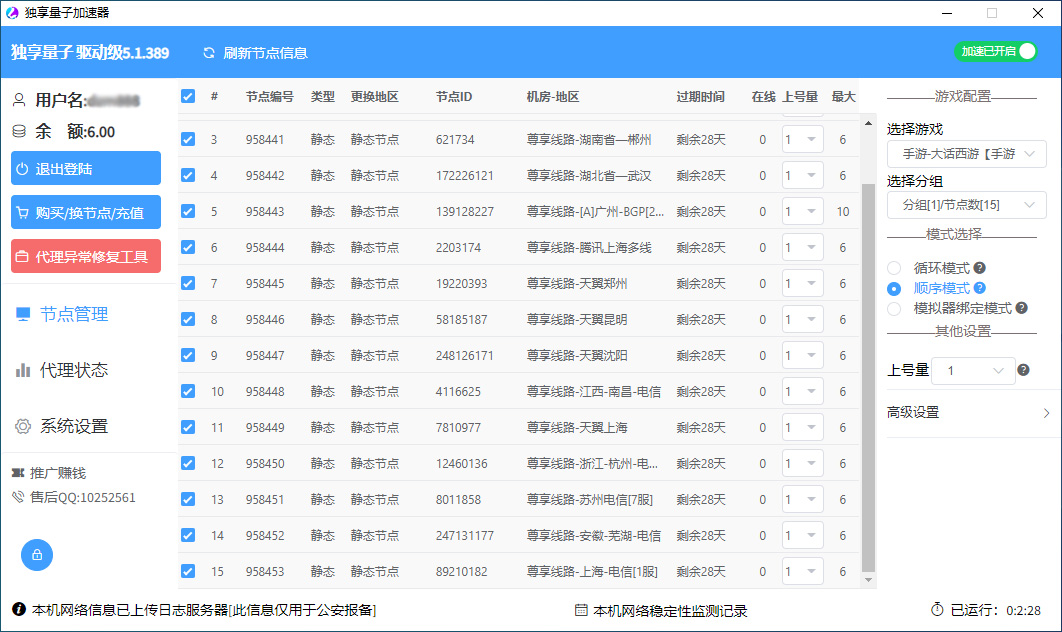
Task: Click the scrollbar up arrow
Action: pyautogui.click(x=868, y=123)
